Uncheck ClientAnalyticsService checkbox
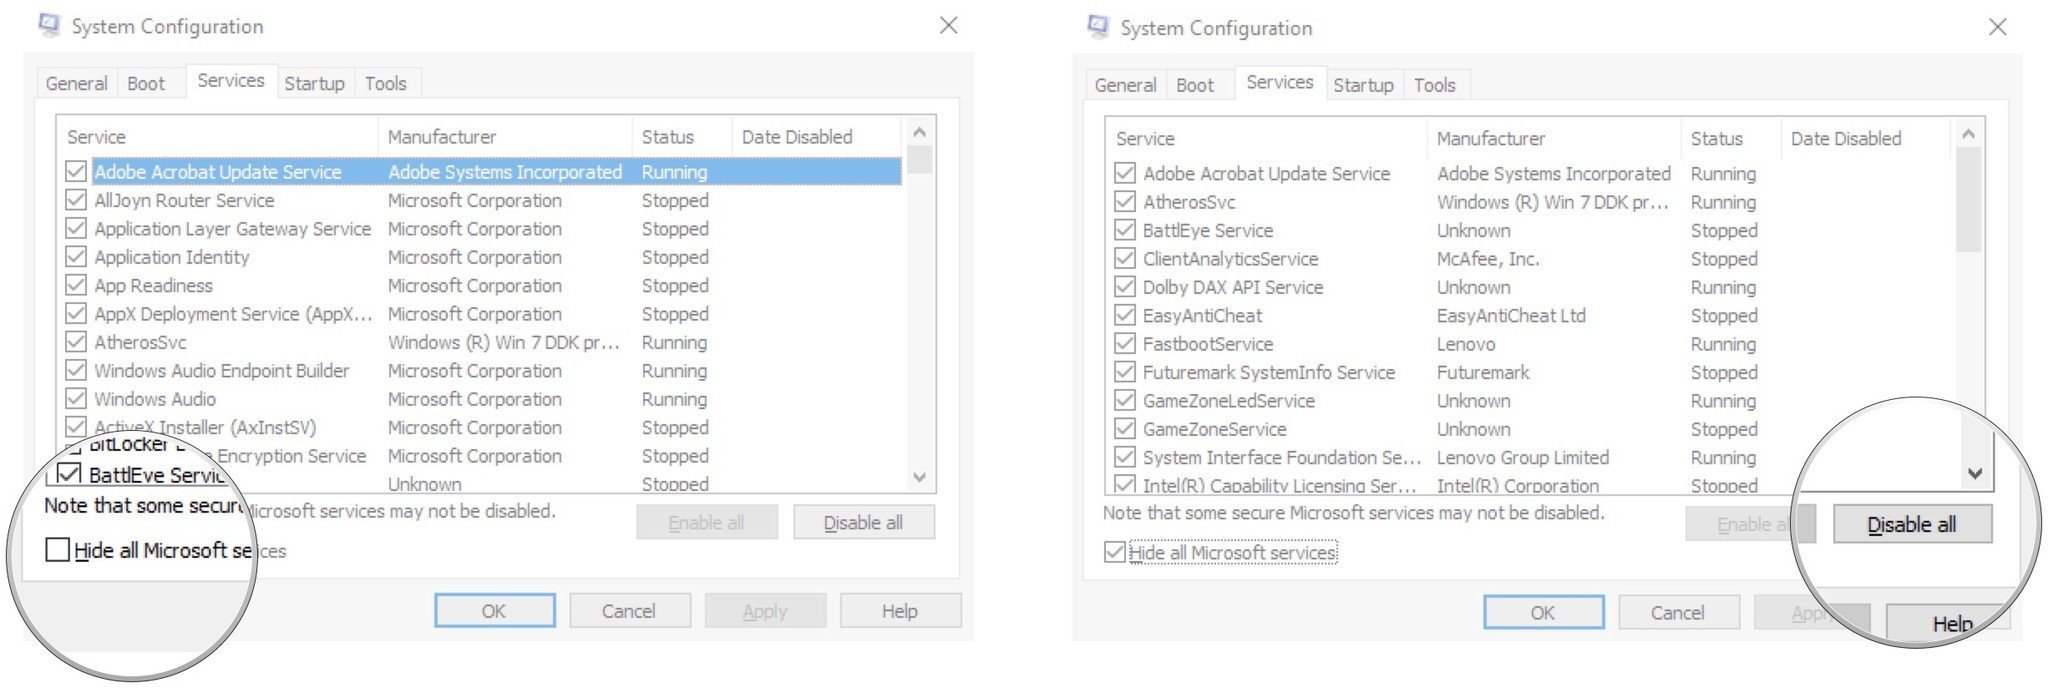This screenshot has width=2048, height=688. click(1125, 259)
